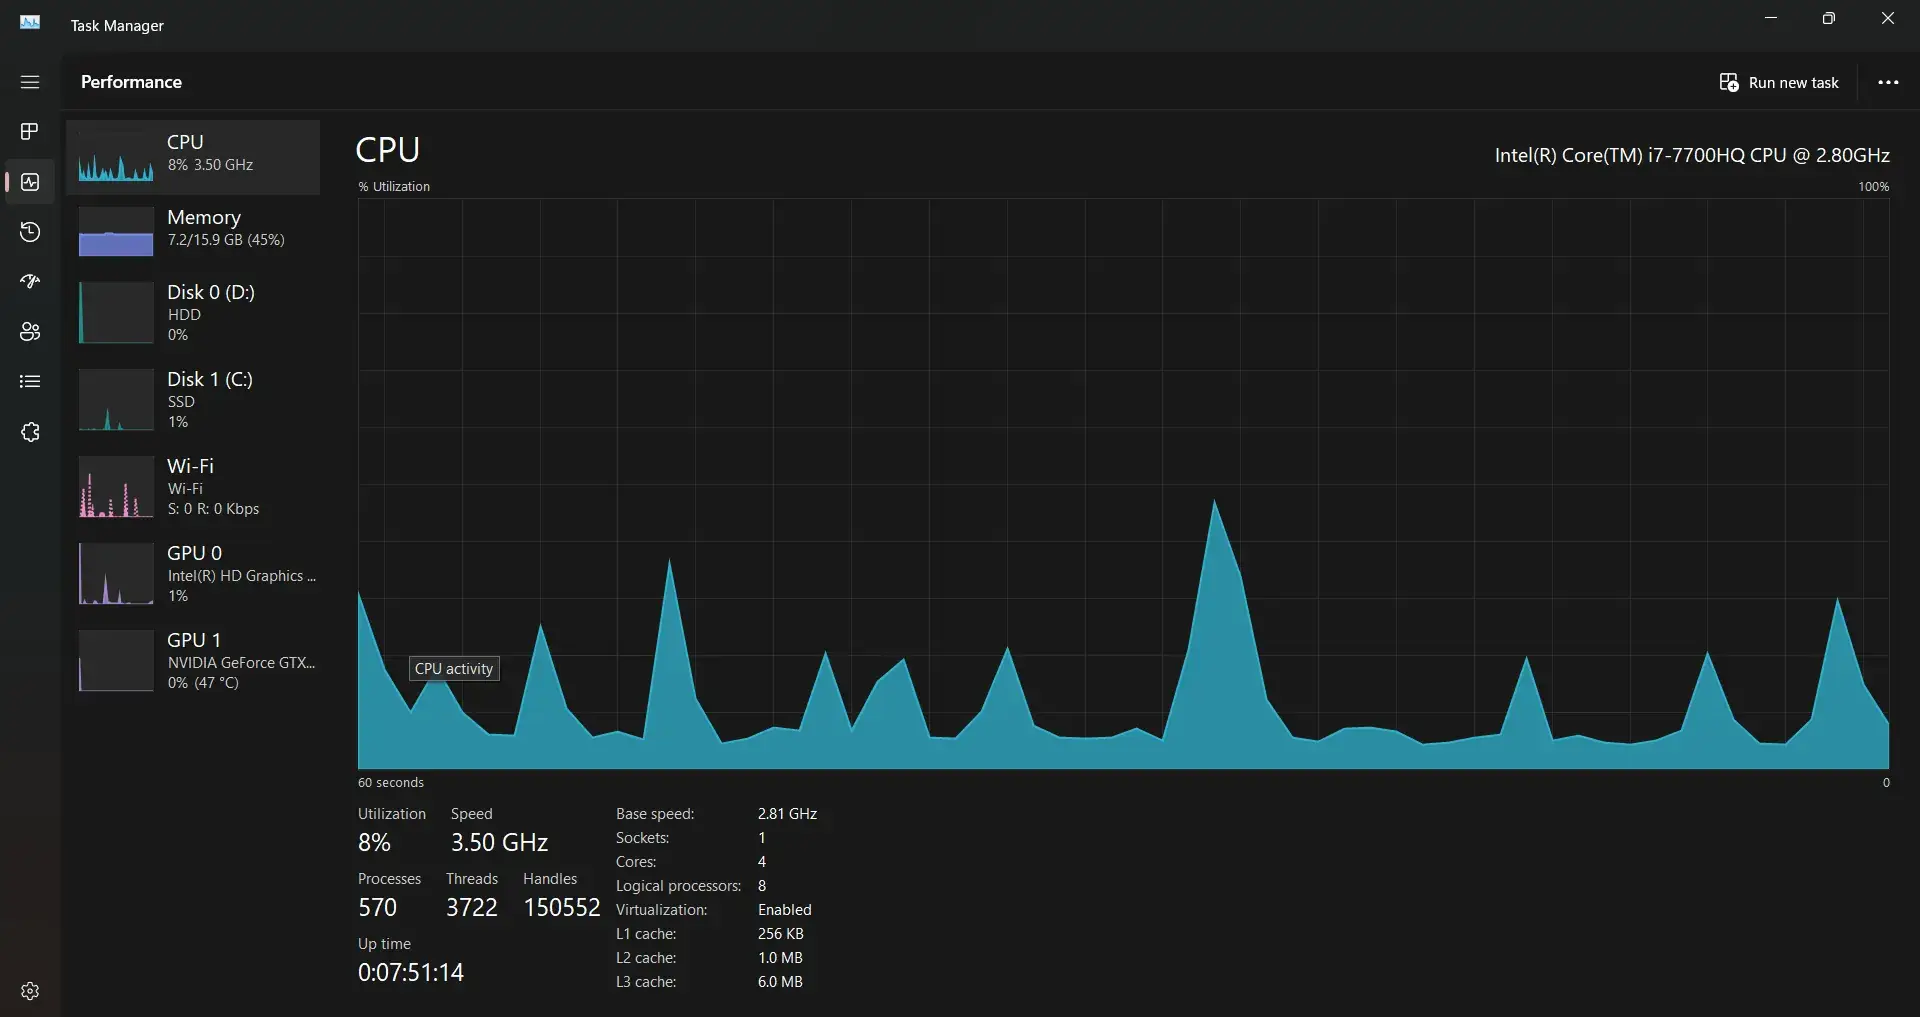Click the L3 cache 6.0 MB value
The width and height of the screenshot is (1920, 1017).
tap(780, 982)
